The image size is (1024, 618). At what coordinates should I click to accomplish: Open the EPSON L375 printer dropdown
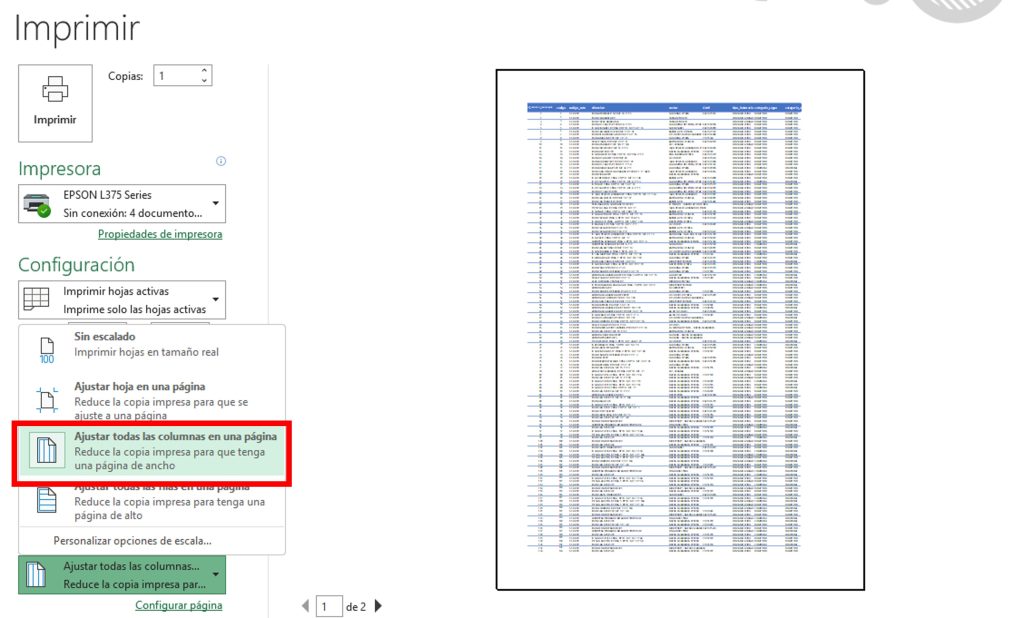tap(122, 203)
